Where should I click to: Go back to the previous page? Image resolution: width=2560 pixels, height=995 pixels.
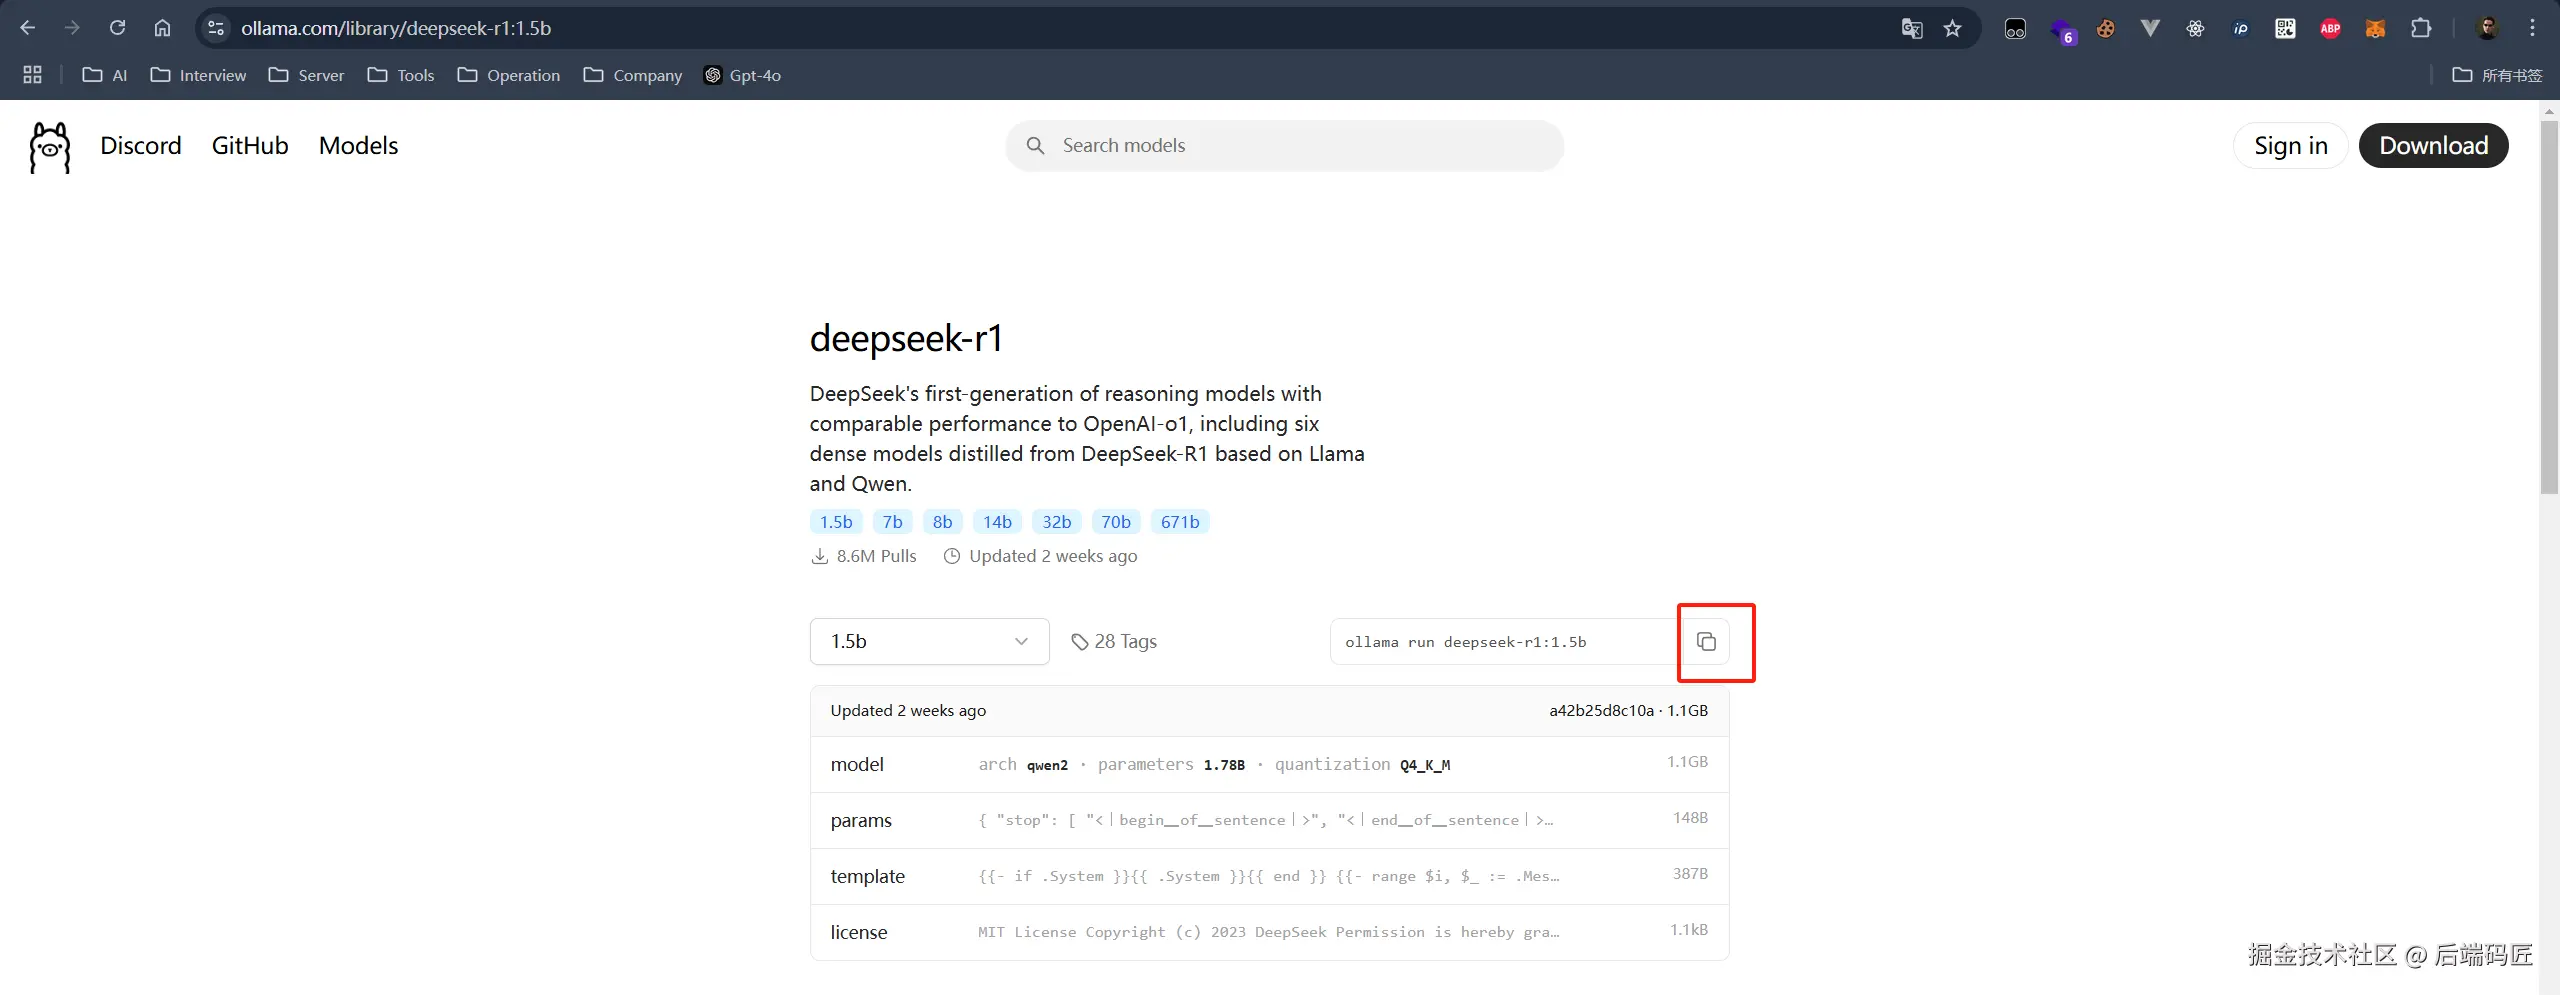(x=28, y=28)
